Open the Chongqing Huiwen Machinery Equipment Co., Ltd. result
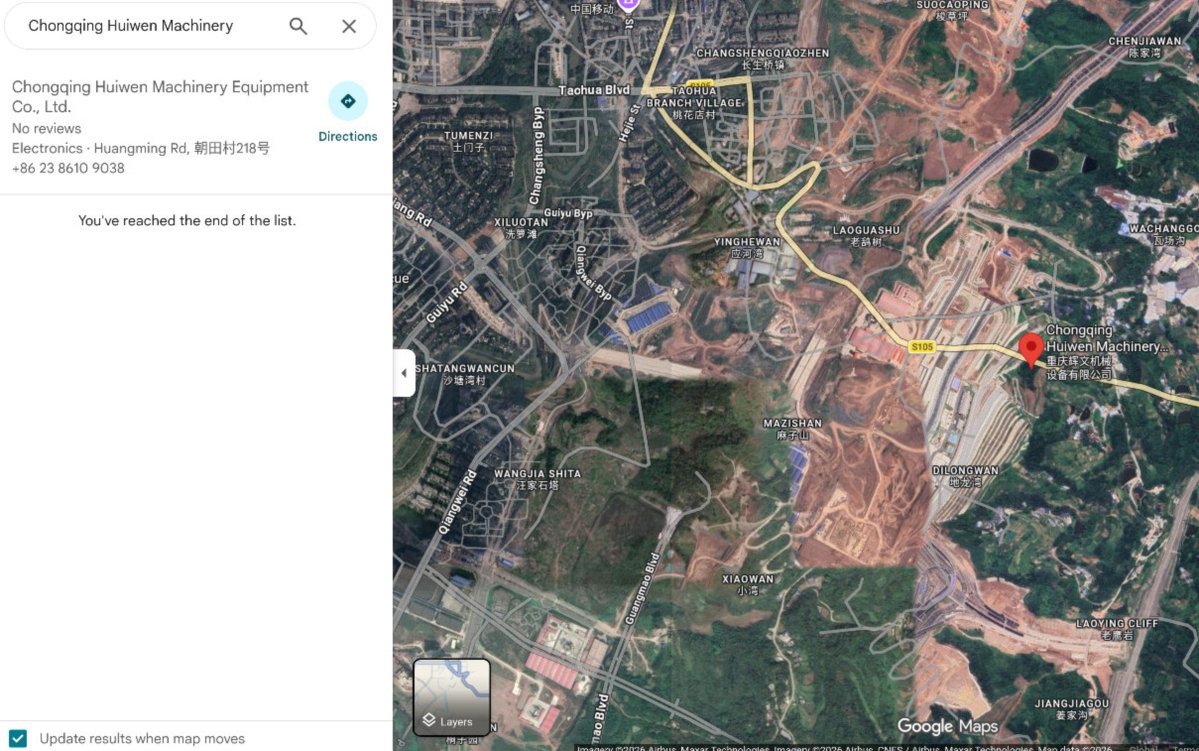Image resolution: width=1199 pixels, height=751 pixels. tap(161, 96)
